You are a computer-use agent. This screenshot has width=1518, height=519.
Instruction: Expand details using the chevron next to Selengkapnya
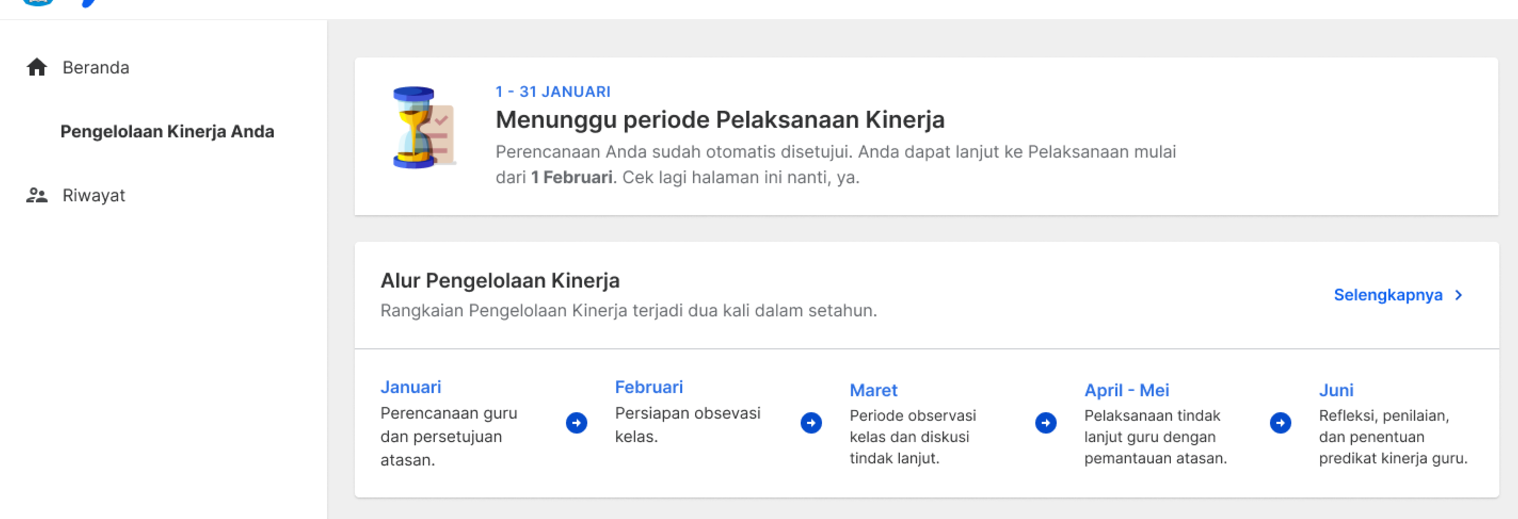[1459, 295]
